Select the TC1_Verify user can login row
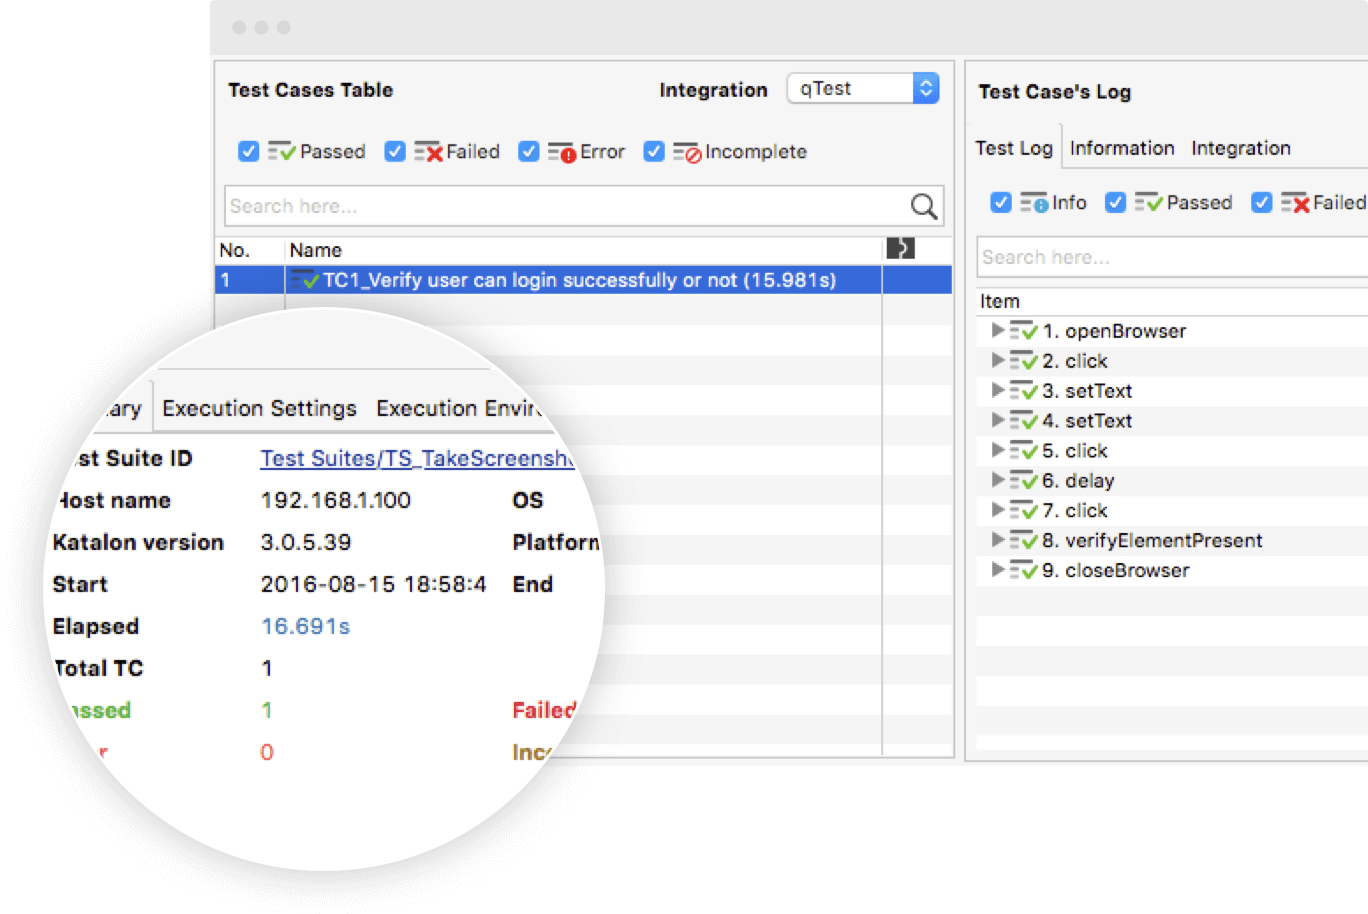The height and width of the screenshot is (914, 1368). point(583,280)
